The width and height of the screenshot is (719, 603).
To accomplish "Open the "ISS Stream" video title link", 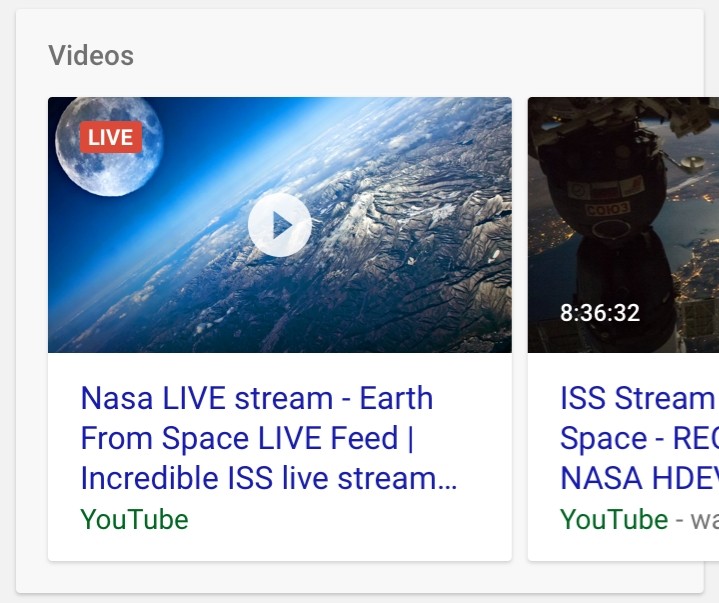I will (x=637, y=398).
